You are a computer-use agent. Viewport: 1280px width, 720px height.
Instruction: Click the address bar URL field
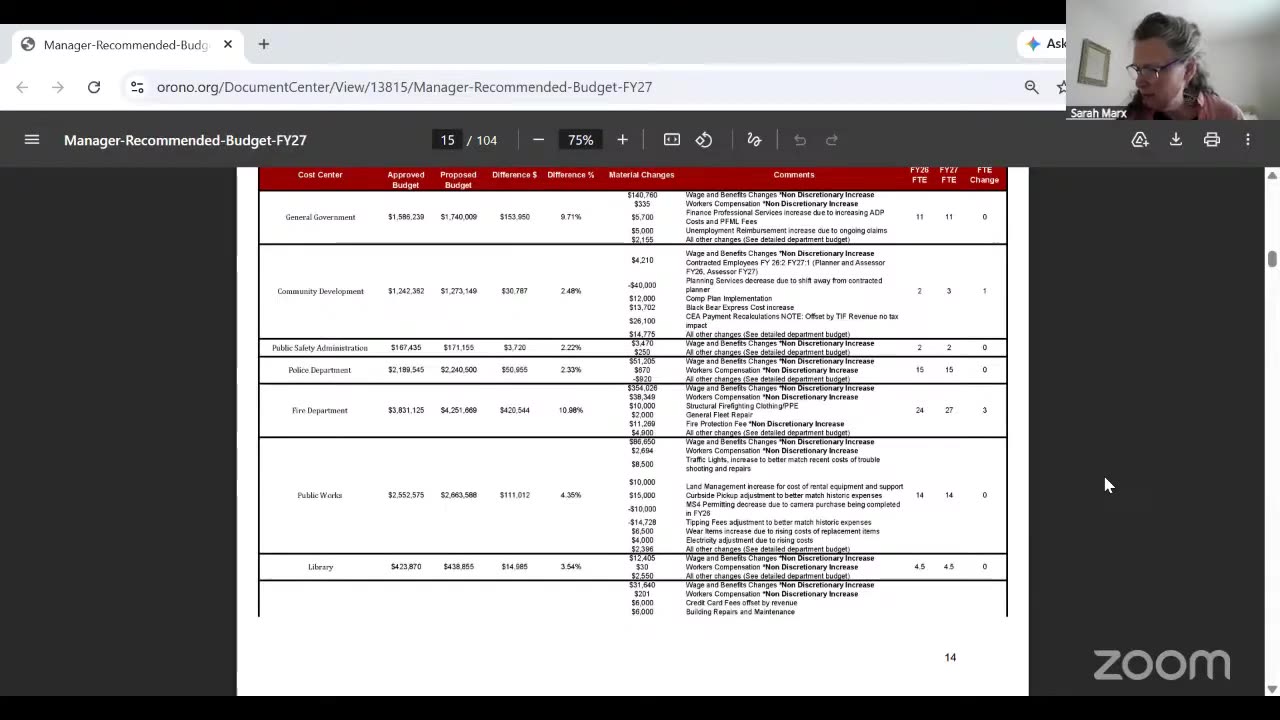pyautogui.click(x=404, y=87)
